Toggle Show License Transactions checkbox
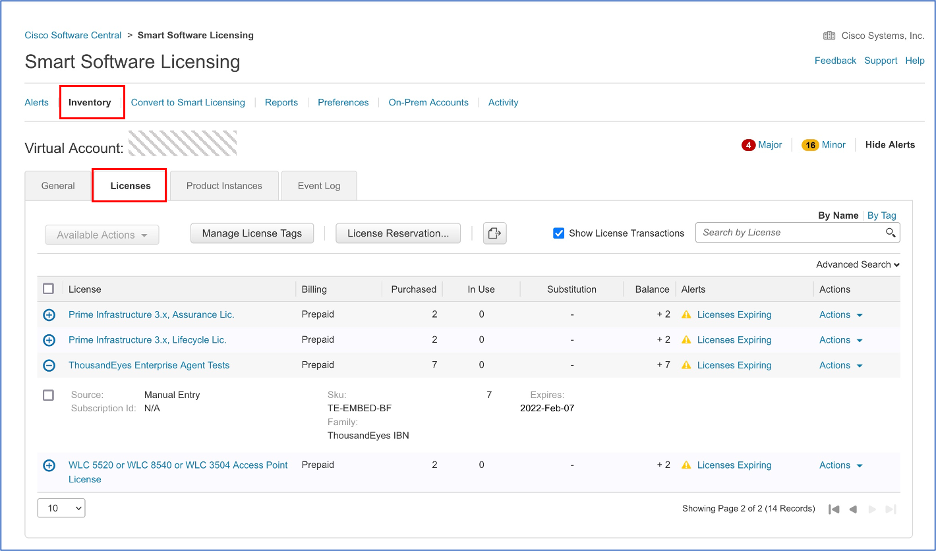The image size is (936, 552). pos(559,233)
